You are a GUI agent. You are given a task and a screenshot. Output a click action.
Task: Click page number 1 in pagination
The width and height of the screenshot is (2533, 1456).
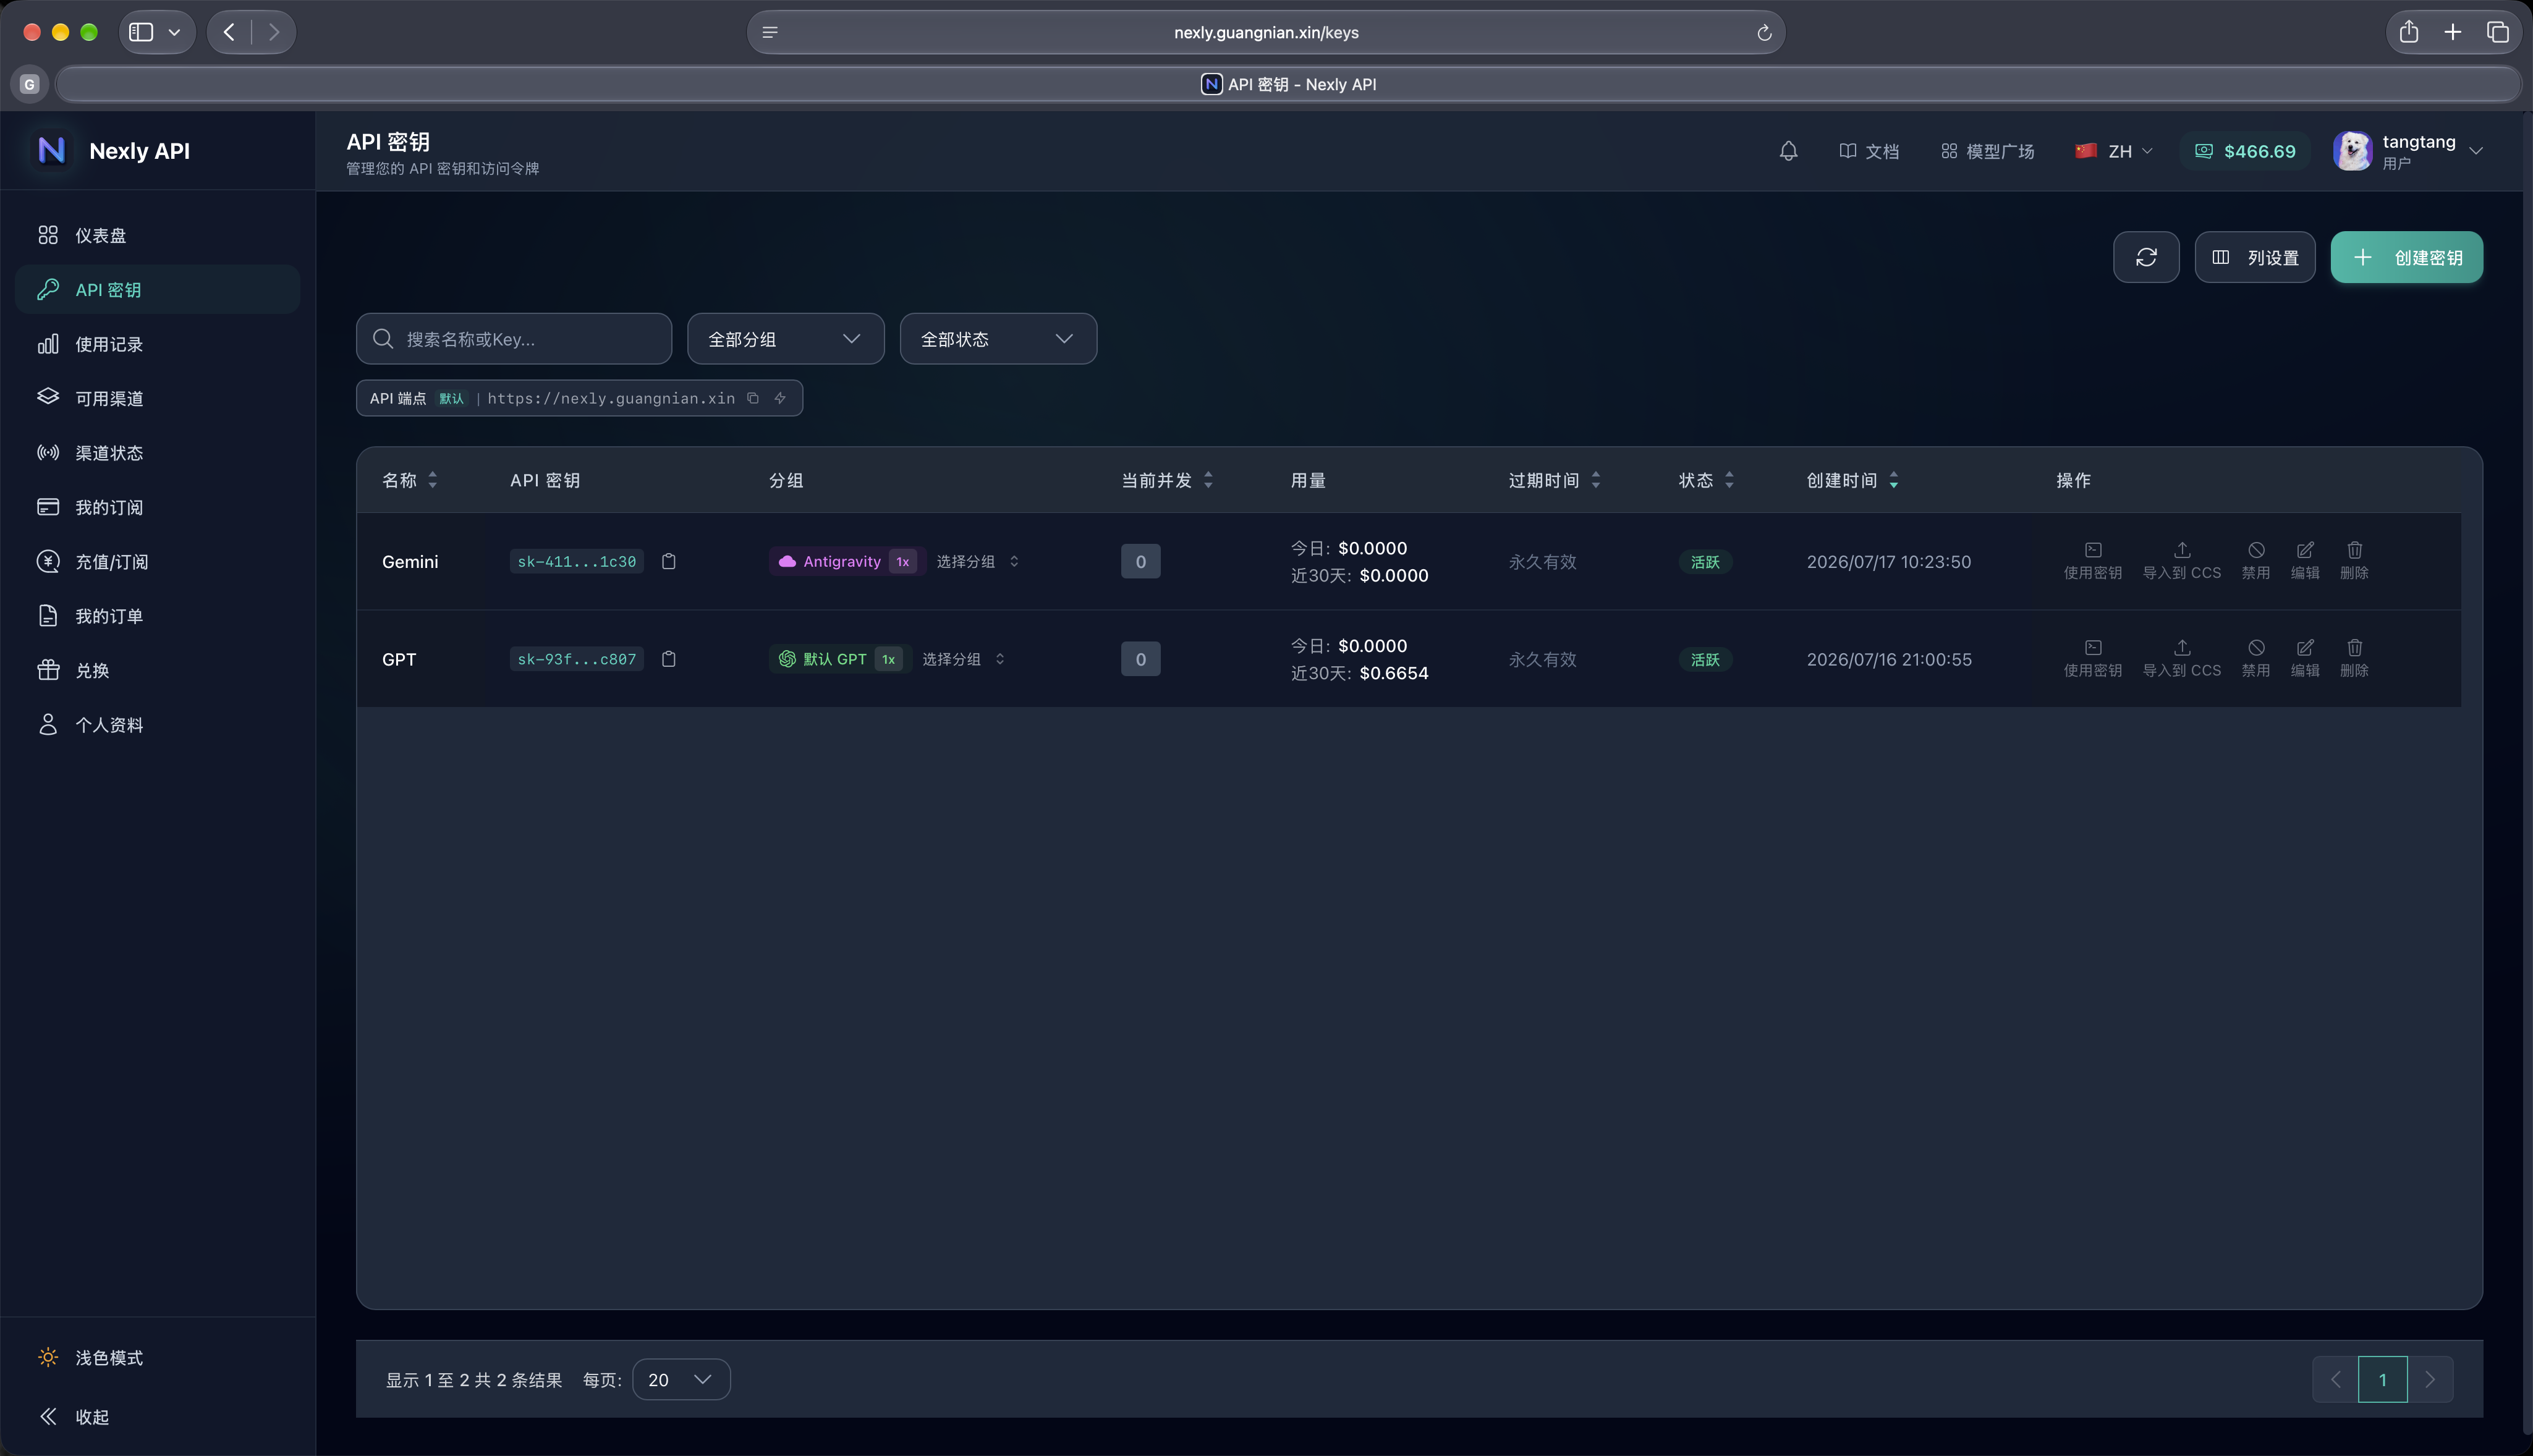(x=2382, y=1379)
